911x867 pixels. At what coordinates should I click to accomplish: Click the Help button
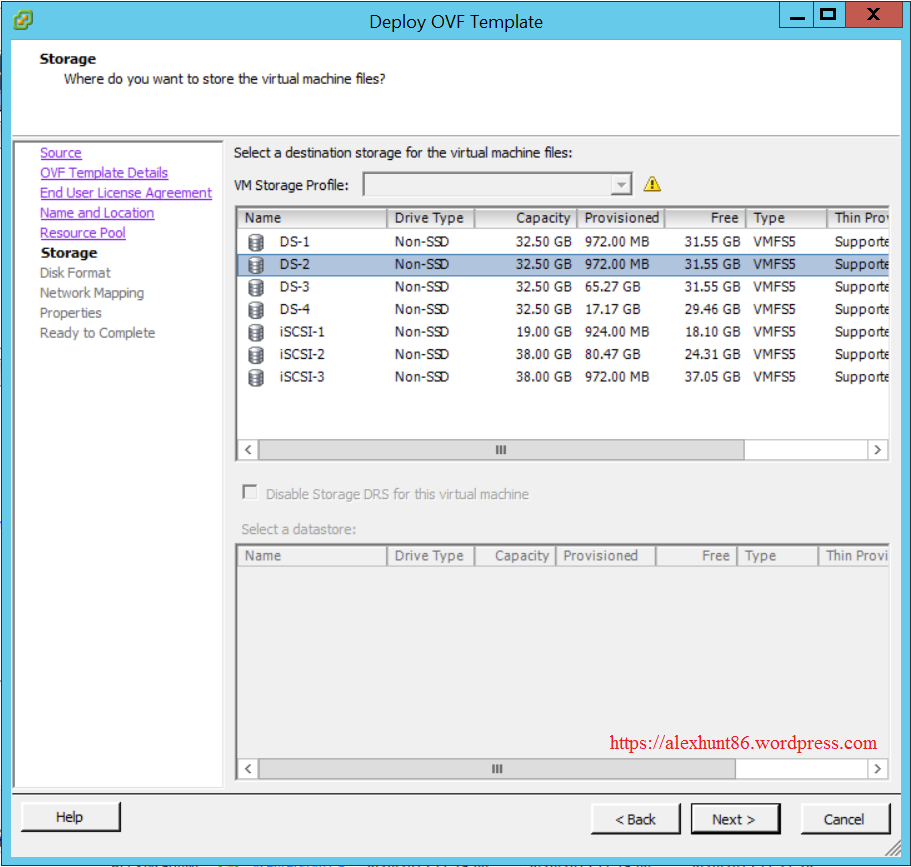(x=70, y=817)
